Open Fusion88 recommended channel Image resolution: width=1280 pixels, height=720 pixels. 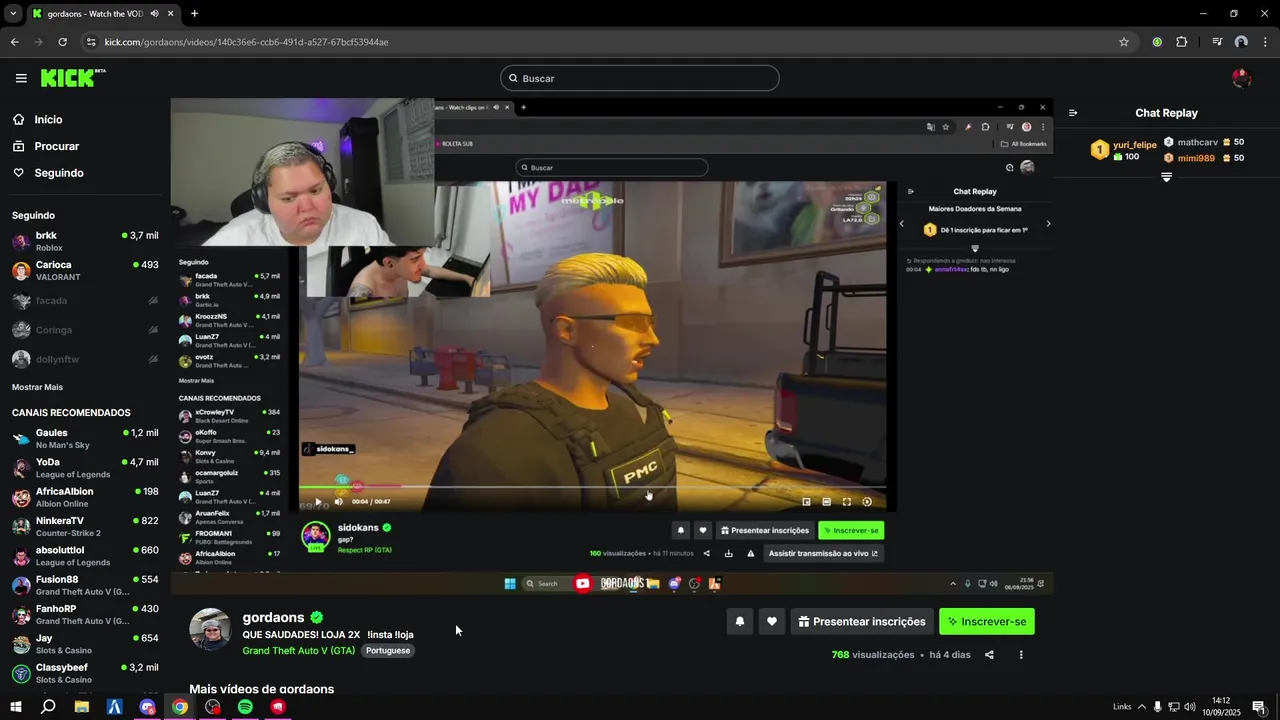click(85, 585)
